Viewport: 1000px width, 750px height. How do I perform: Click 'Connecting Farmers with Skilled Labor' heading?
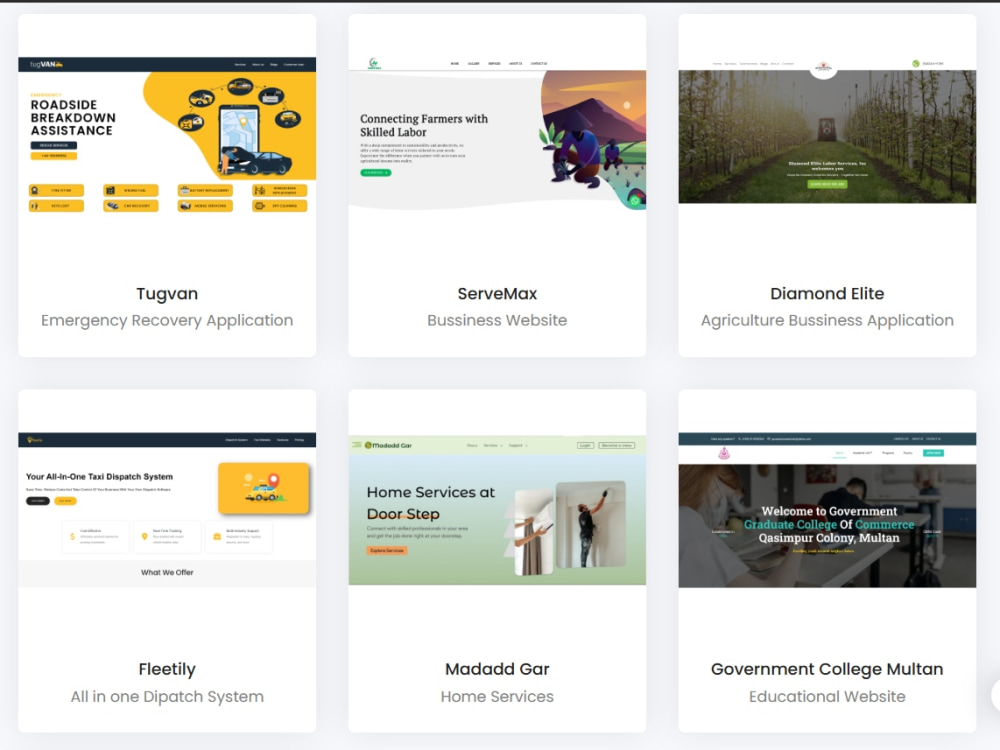(x=424, y=126)
